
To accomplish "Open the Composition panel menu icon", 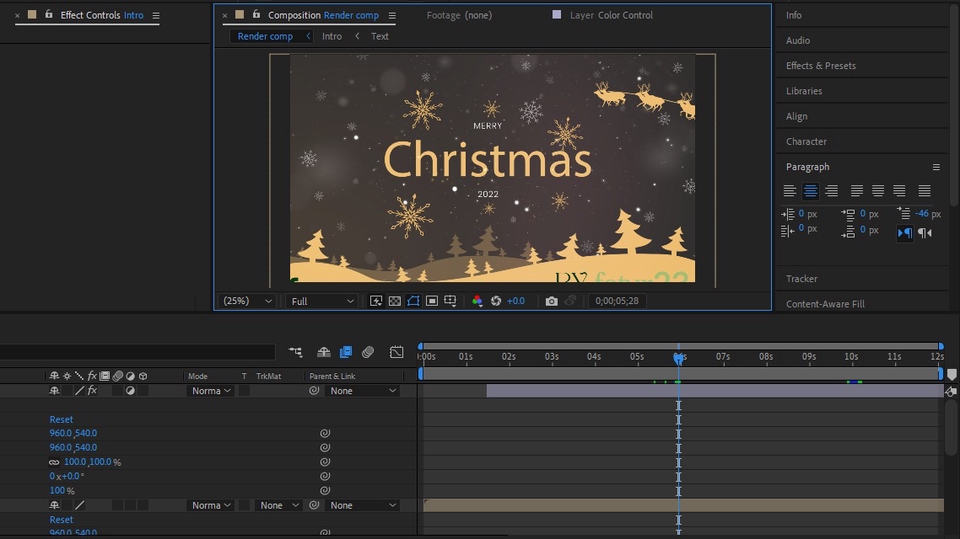I will point(392,15).
